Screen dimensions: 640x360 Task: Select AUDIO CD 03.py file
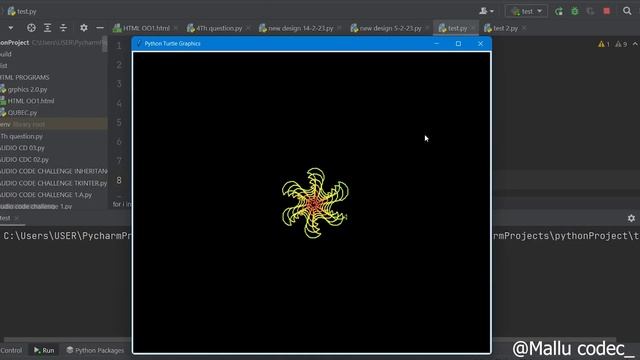(22, 148)
